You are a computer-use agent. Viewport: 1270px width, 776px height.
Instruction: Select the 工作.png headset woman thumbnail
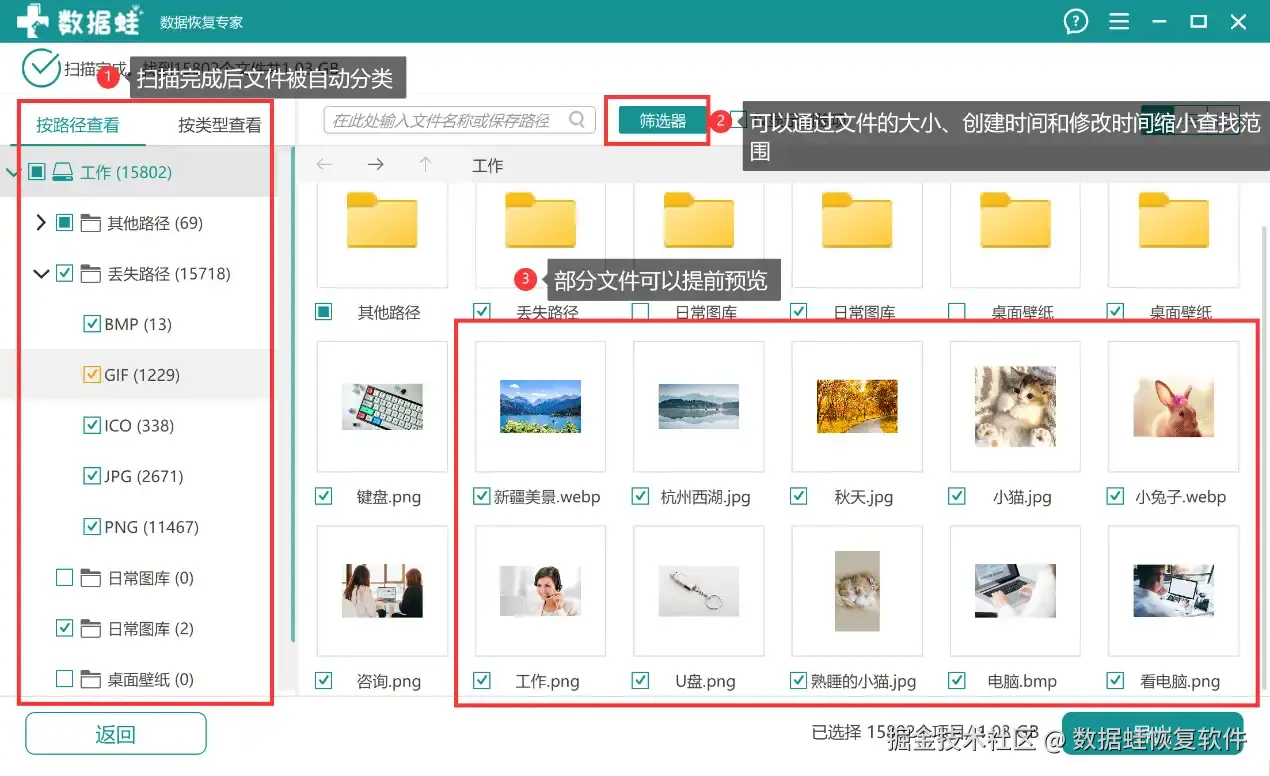[x=540, y=590]
